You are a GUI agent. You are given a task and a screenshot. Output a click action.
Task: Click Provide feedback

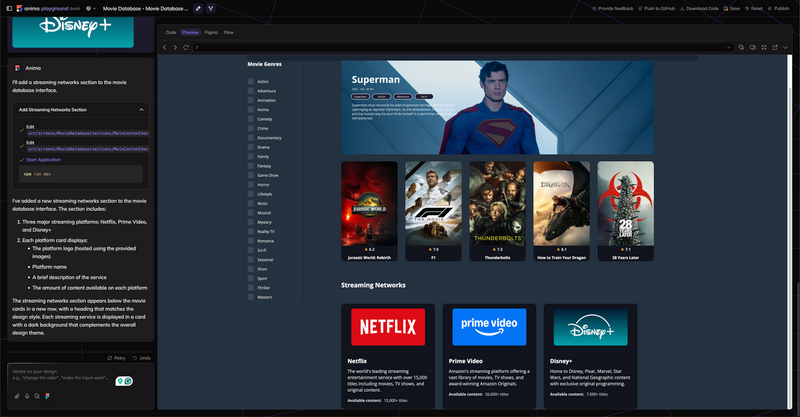612,8
